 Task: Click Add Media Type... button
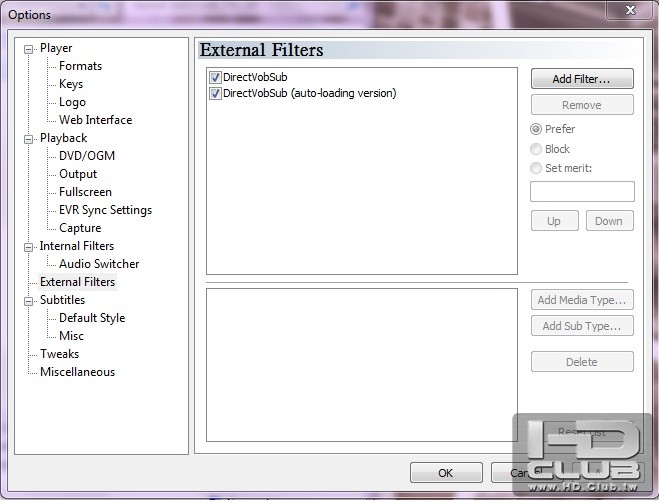coord(582,300)
